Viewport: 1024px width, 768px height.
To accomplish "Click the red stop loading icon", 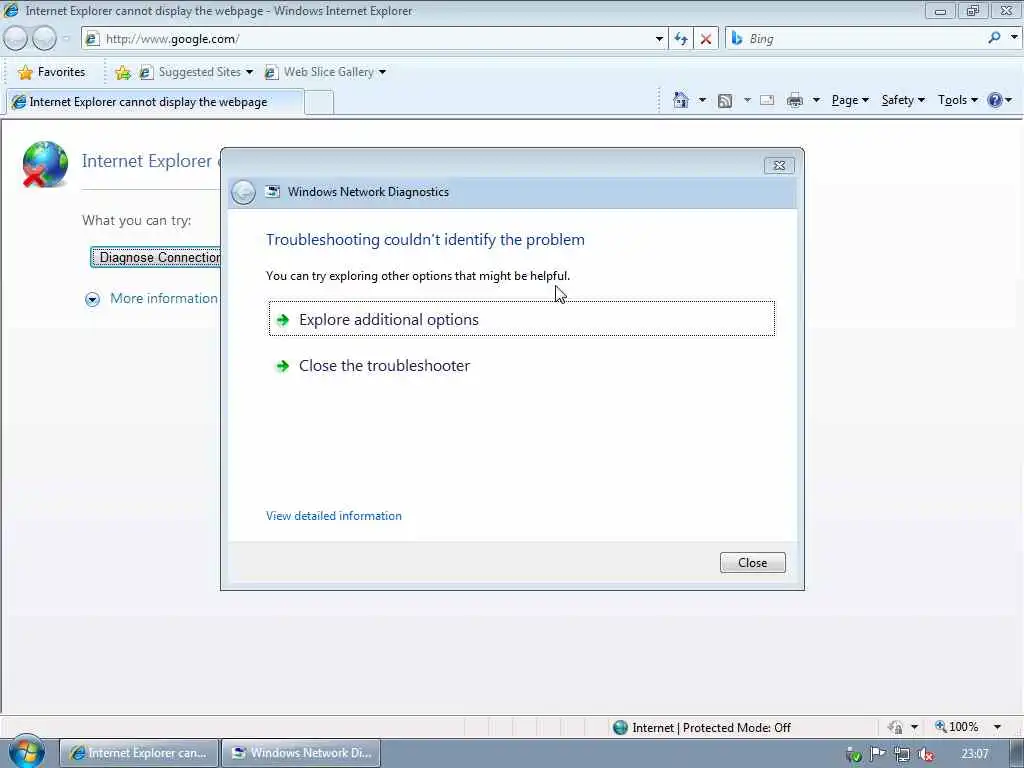I will pos(706,39).
